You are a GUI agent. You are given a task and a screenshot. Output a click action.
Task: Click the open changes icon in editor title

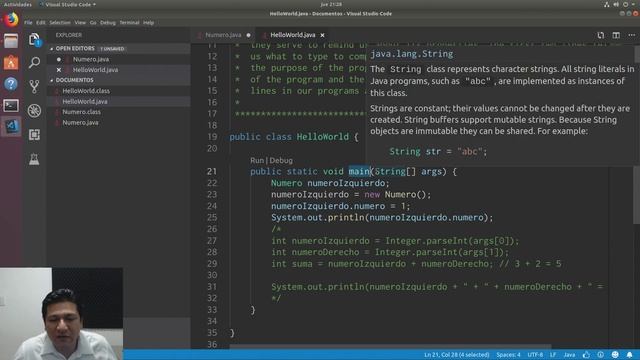tap(600, 35)
